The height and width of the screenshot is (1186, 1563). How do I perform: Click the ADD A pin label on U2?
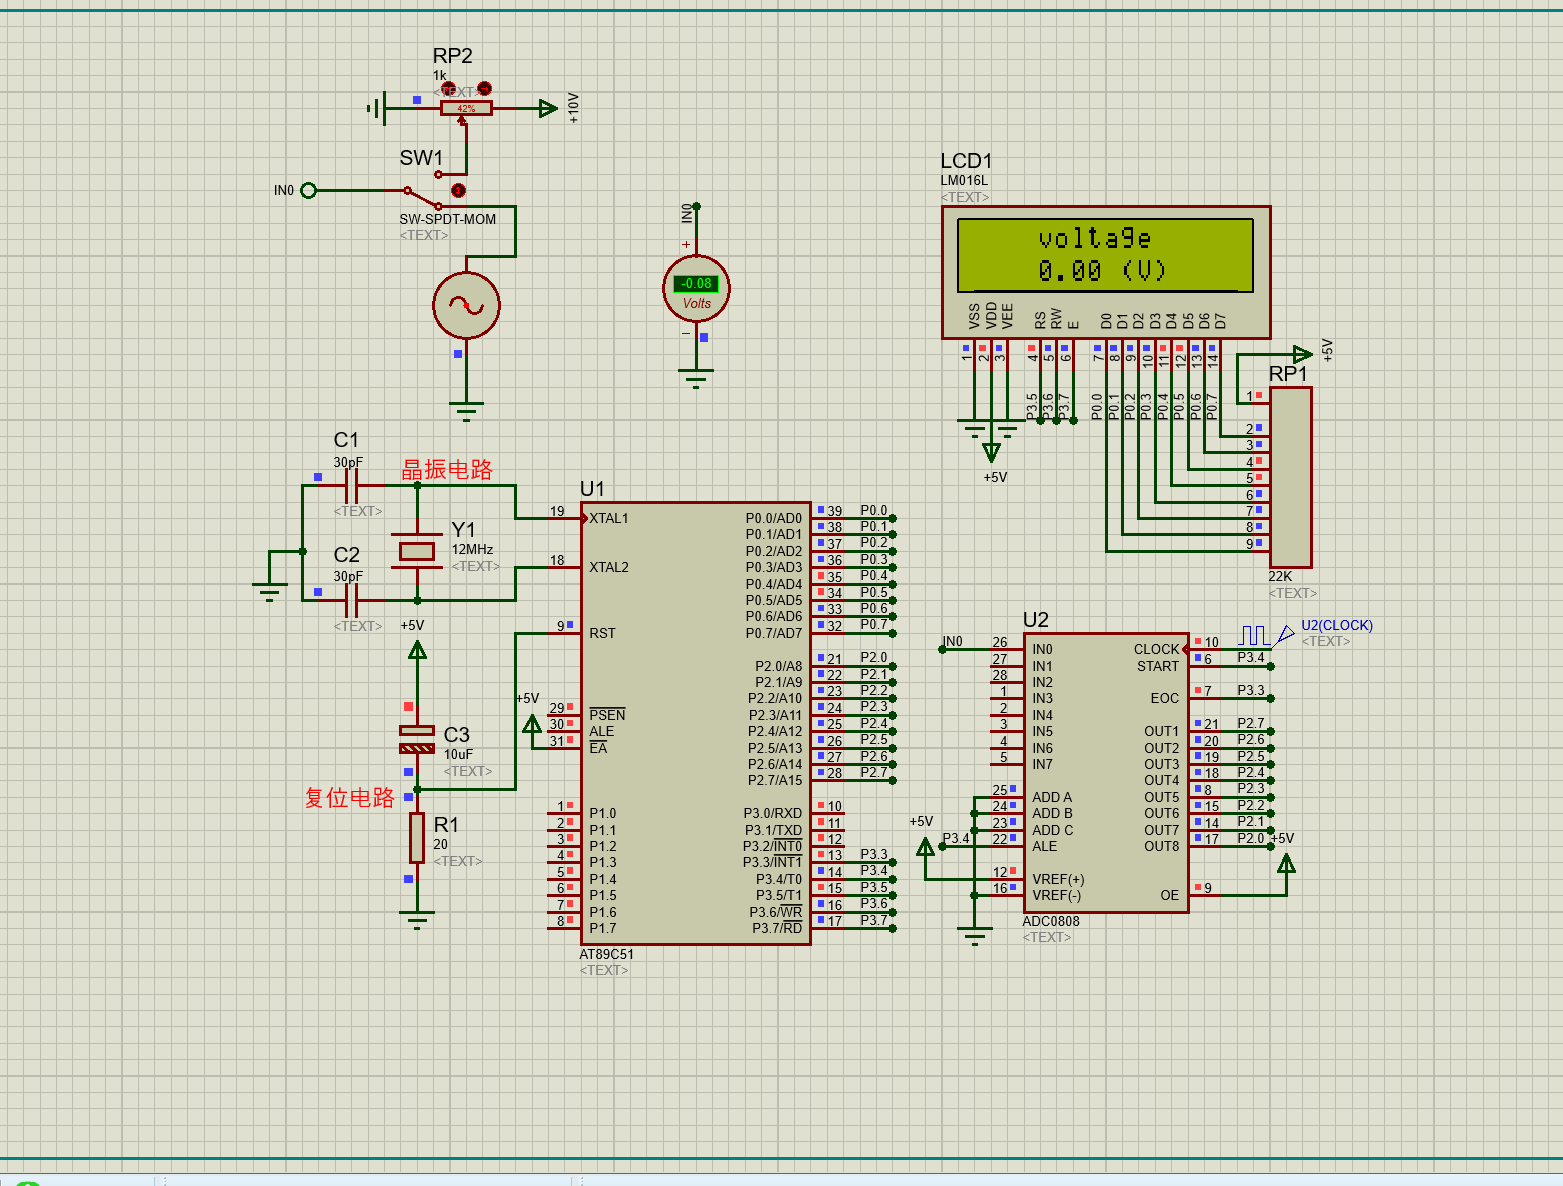click(1052, 797)
